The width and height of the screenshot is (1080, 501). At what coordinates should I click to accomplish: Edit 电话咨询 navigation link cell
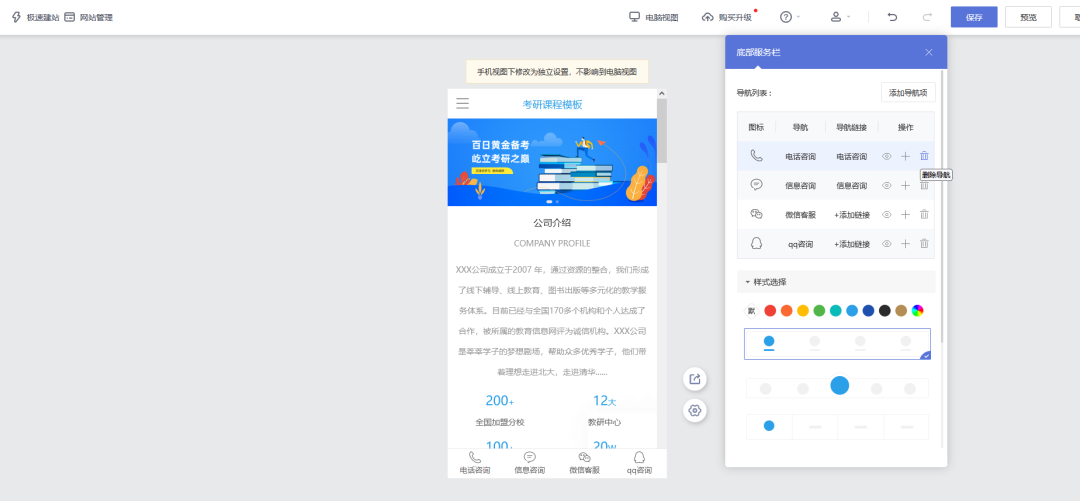click(x=852, y=157)
